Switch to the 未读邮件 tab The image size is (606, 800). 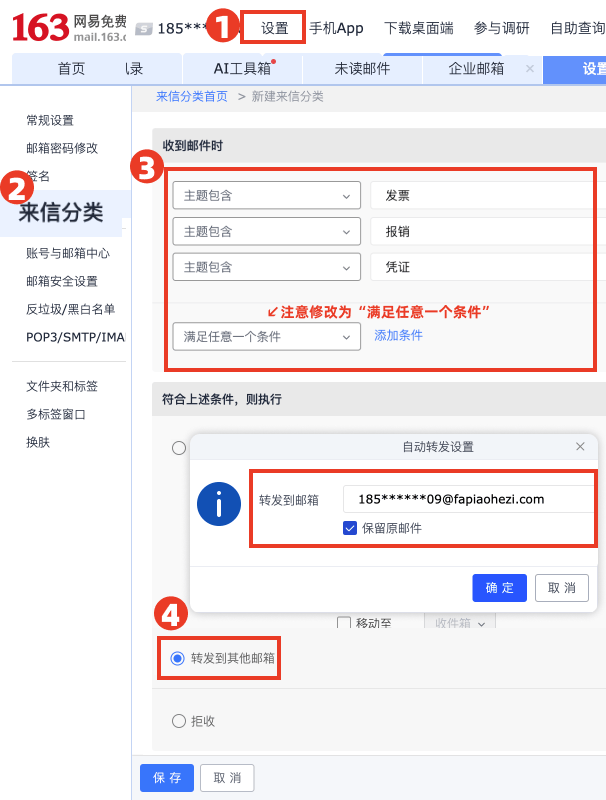pos(362,69)
